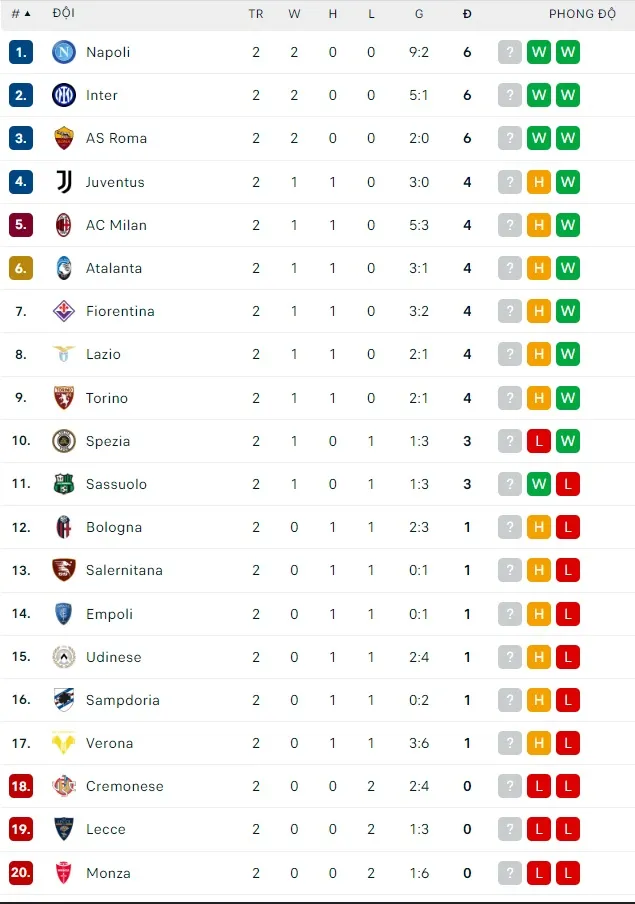Click the Lecce club crest
635x904 pixels.
(63, 829)
